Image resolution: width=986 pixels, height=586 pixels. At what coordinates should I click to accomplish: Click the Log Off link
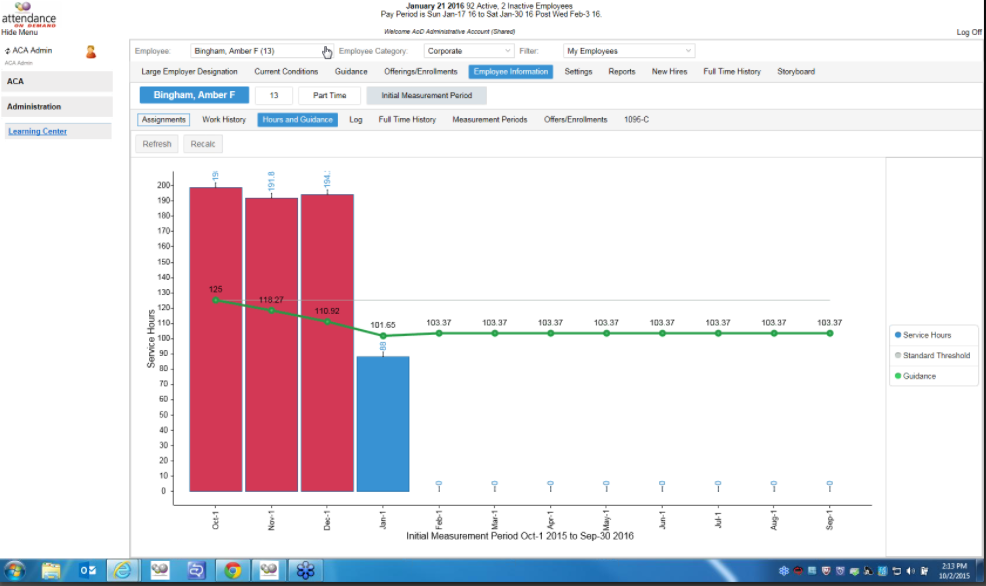click(x=967, y=31)
